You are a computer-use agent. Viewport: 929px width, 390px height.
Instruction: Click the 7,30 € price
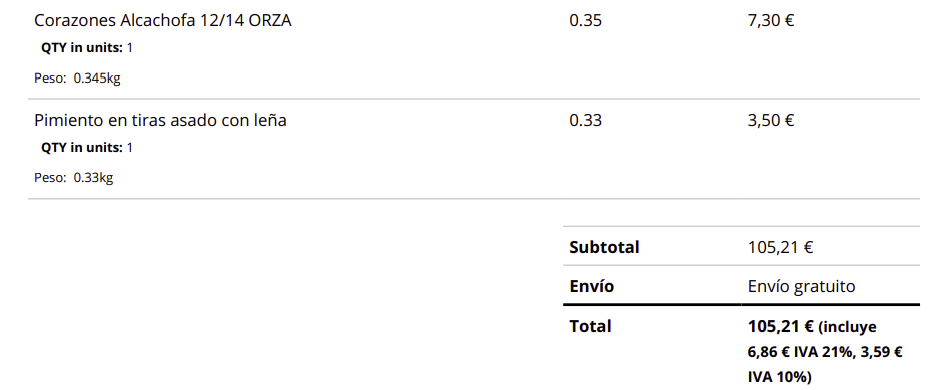point(771,21)
